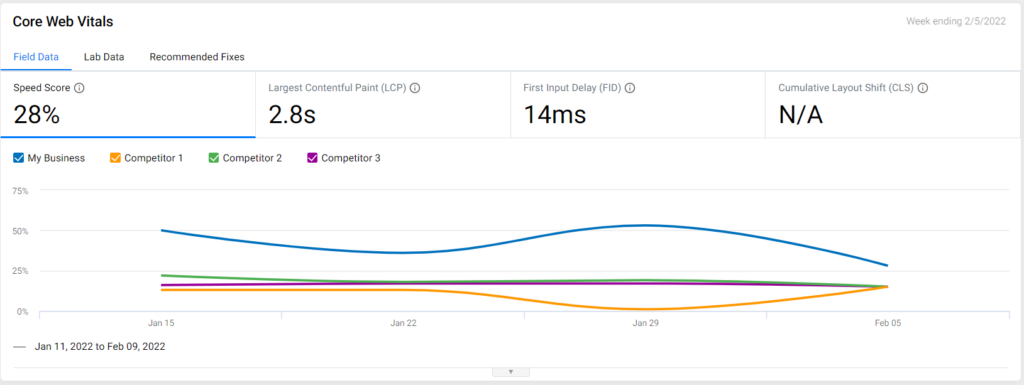Select the CLS N/A metric card

892,104
